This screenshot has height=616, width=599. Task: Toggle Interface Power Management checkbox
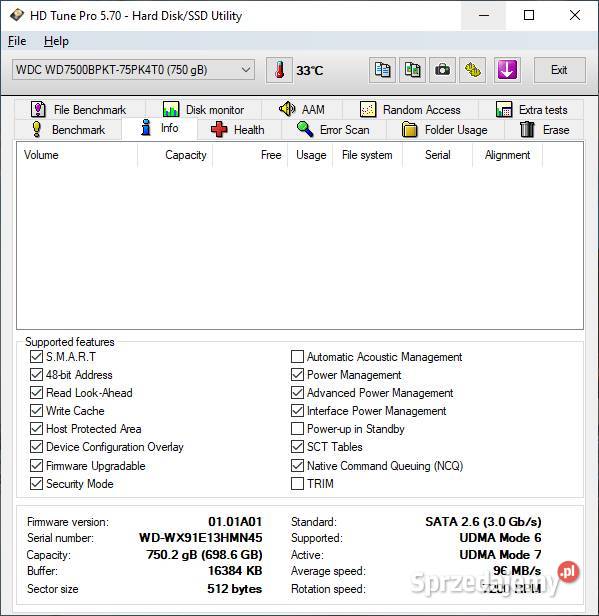point(297,411)
